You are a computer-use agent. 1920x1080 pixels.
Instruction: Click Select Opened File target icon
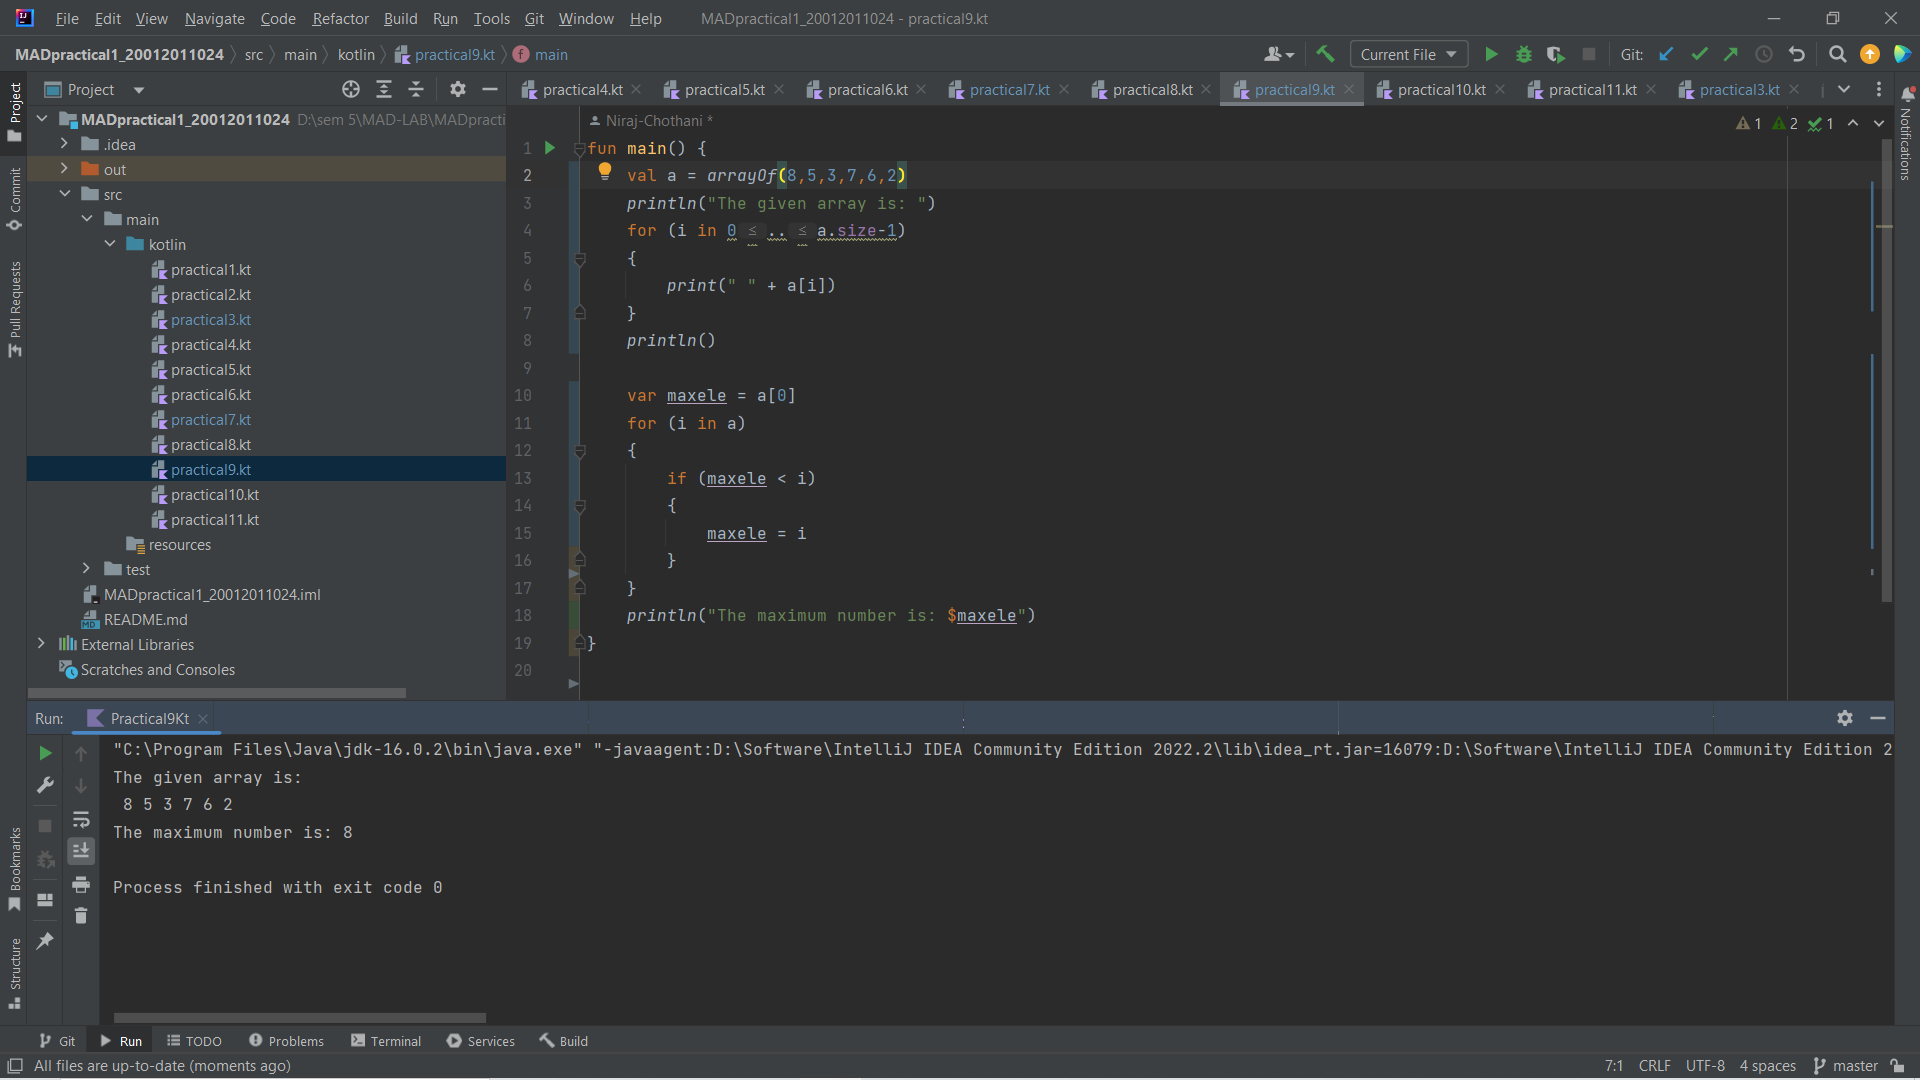351,90
